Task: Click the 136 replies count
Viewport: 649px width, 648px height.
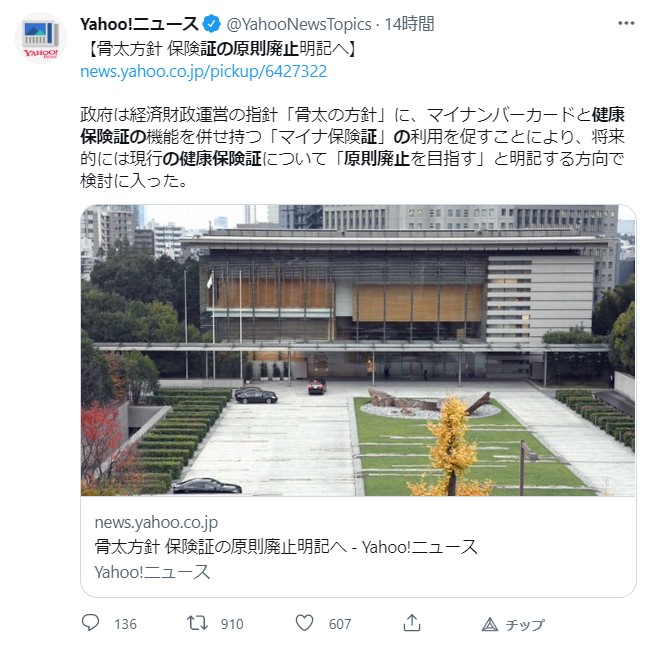Action: click(x=125, y=624)
